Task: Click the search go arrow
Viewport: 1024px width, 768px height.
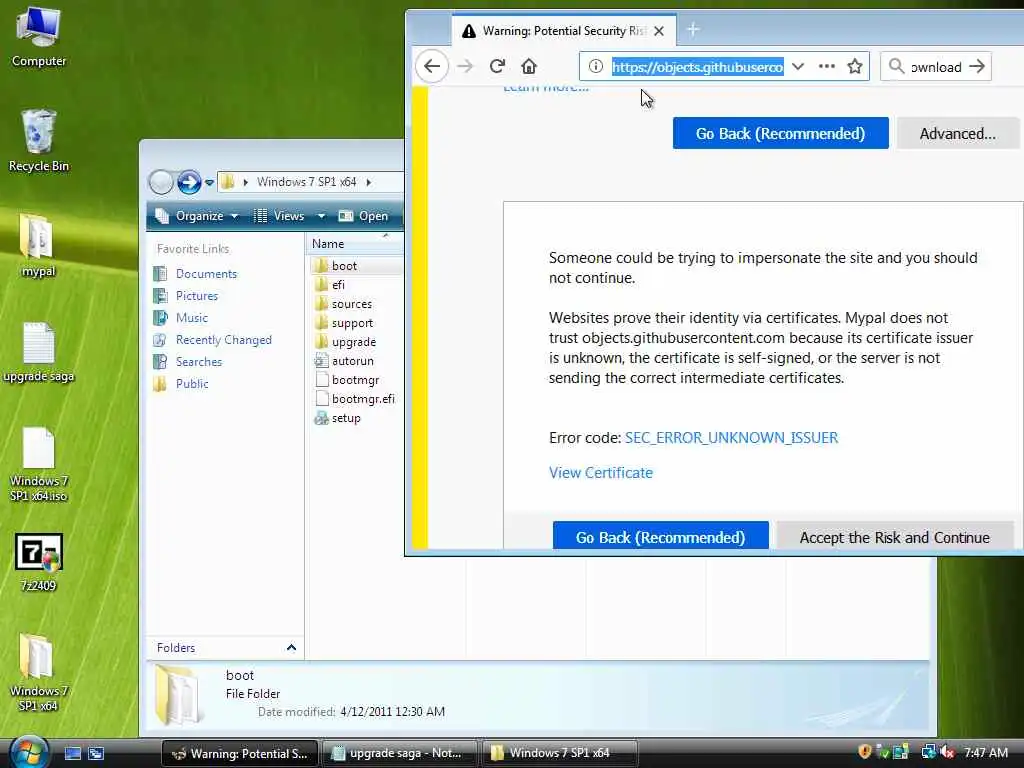Action: pyautogui.click(x=977, y=67)
